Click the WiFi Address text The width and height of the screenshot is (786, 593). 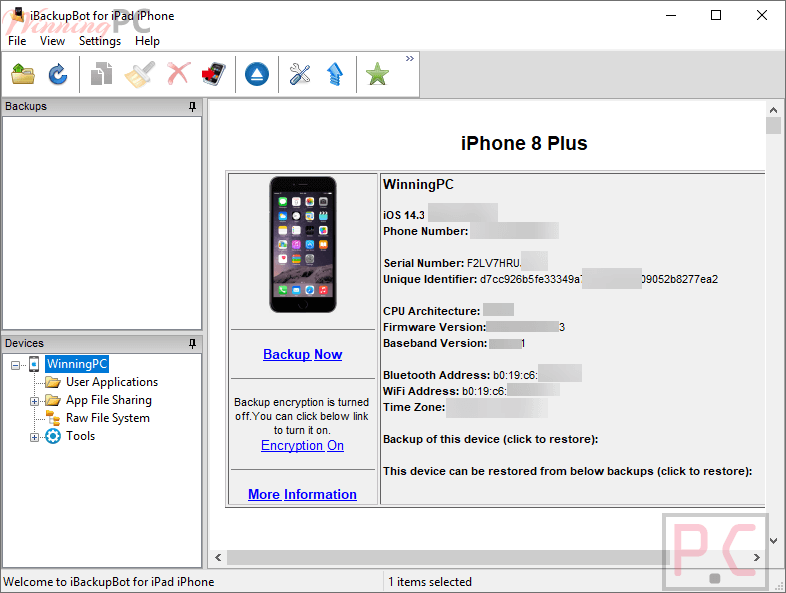(445, 391)
